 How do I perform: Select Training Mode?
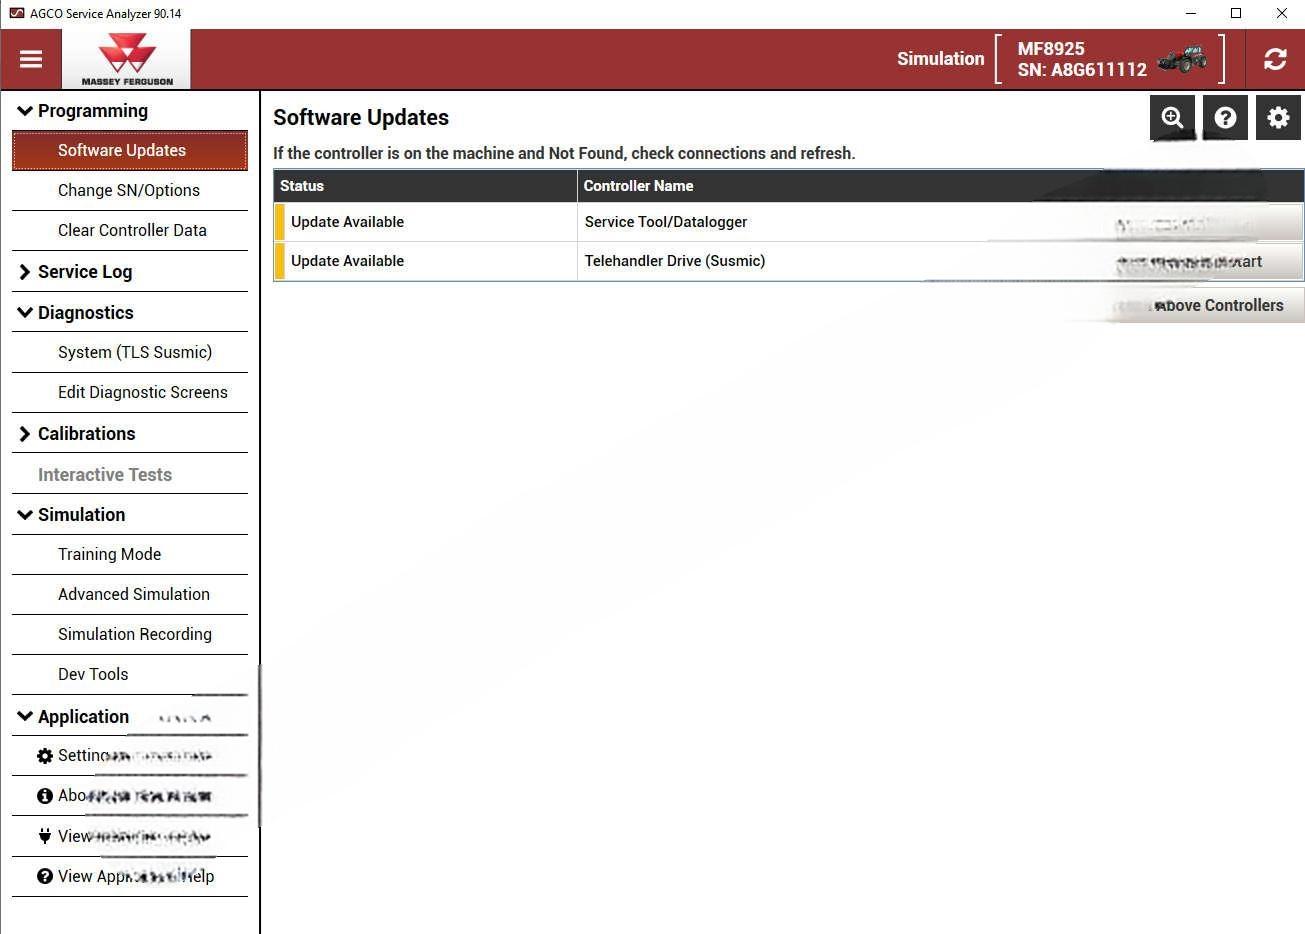109,554
